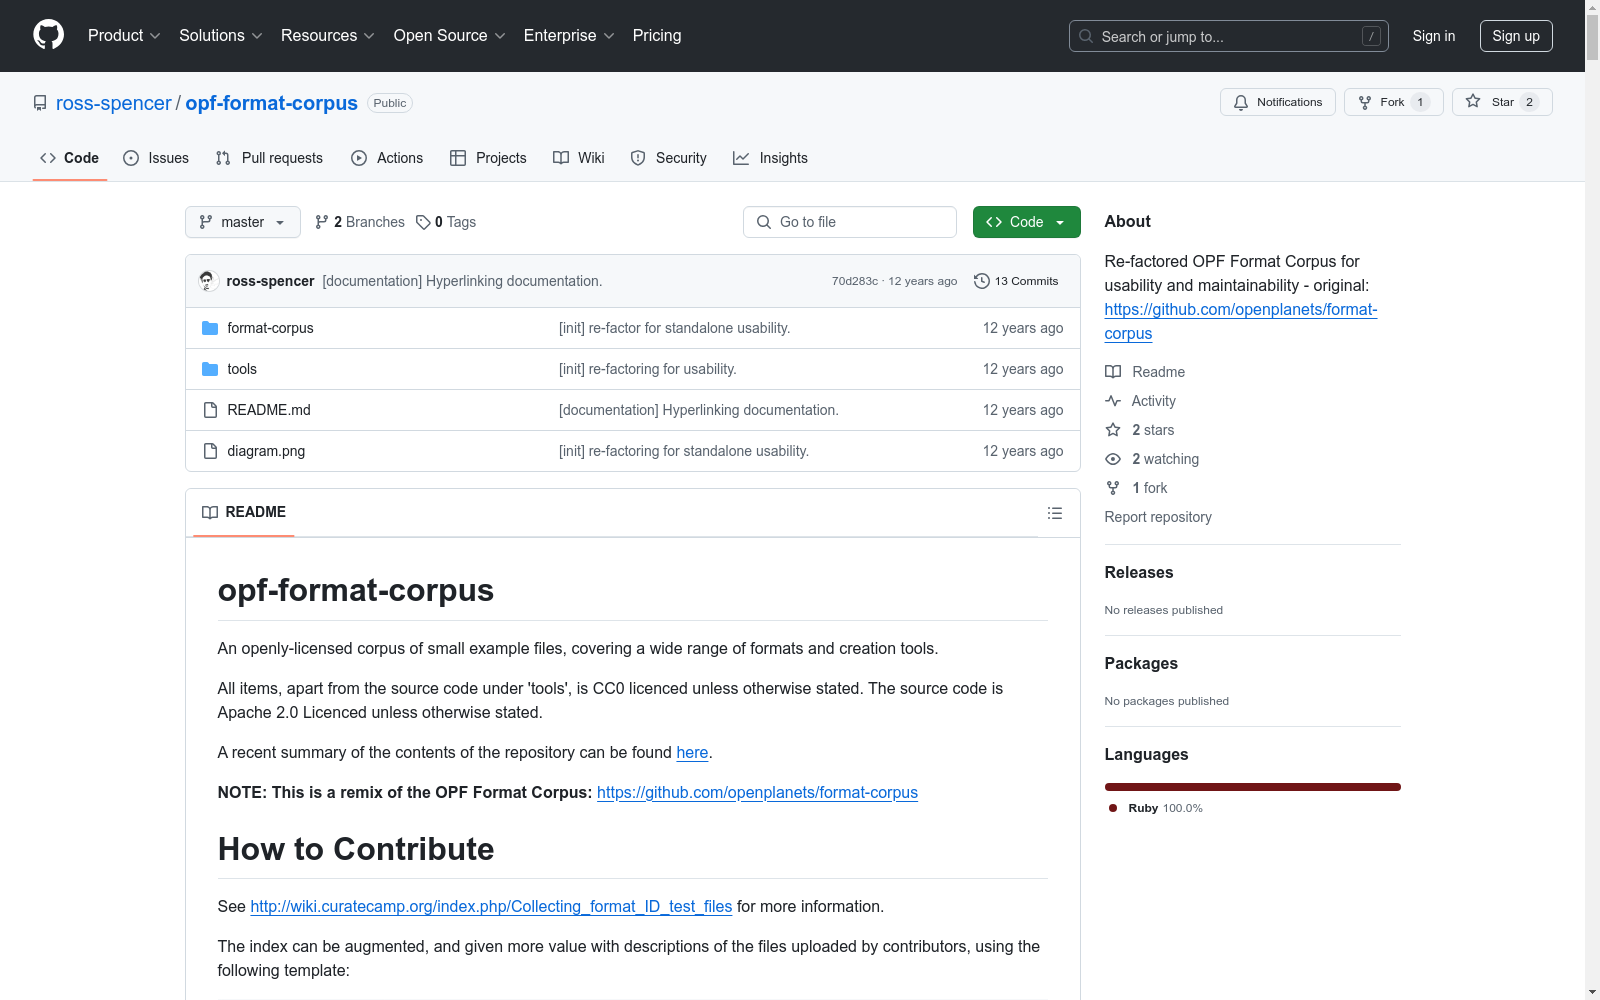Click the fork icon next to 1 fork
Image resolution: width=1600 pixels, height=1000 pixels.
[x=1113, y=488]
